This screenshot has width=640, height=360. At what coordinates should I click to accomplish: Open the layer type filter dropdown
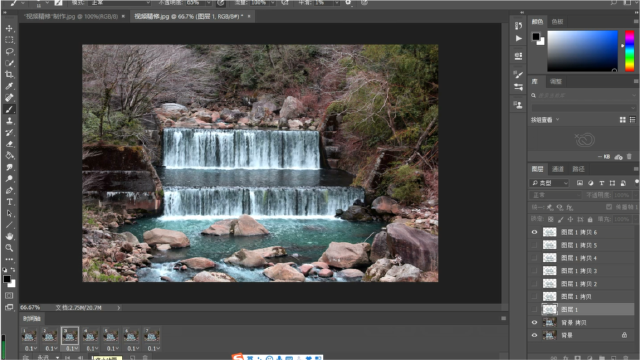point(549,183)
